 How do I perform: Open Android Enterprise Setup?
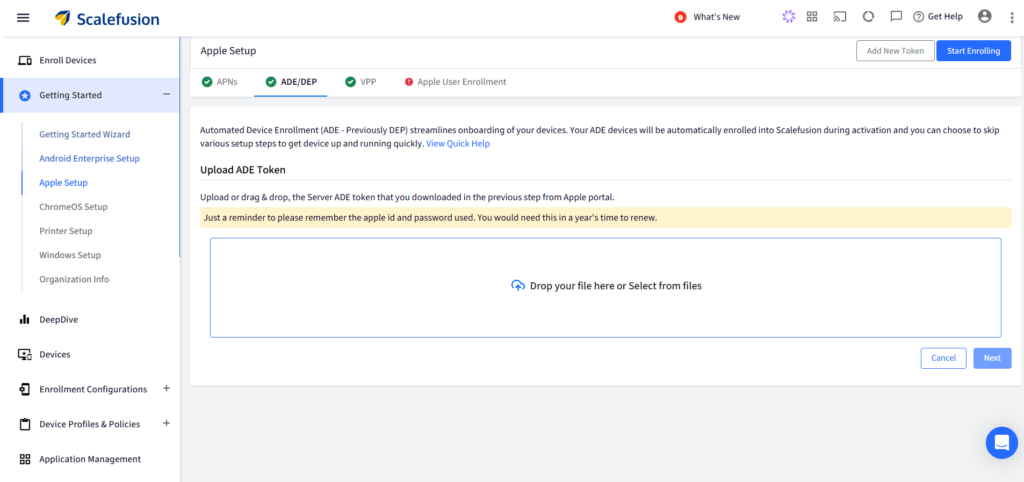click(x=89, y=159)
